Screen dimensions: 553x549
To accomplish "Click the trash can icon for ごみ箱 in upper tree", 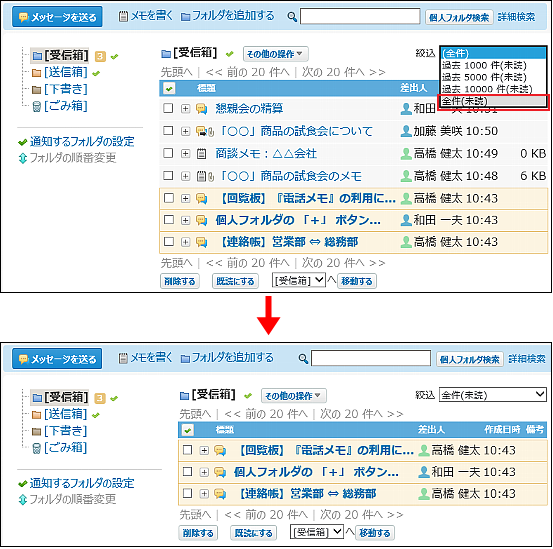I will pyautogui.click(x=37, y=106).
